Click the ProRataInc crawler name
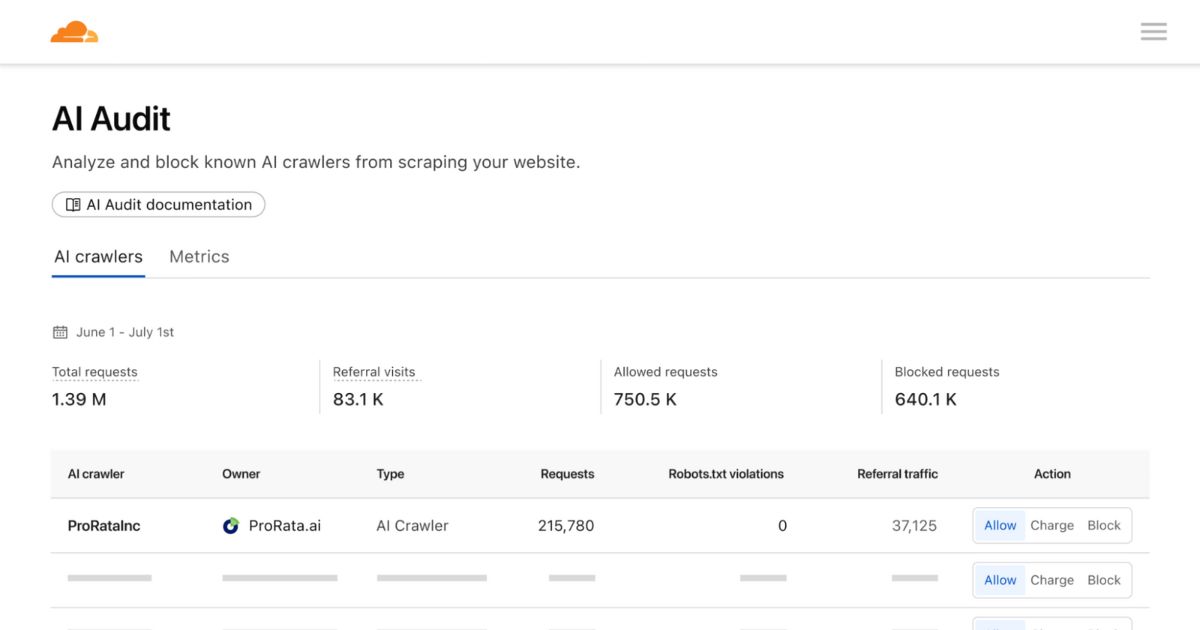Screen dimensions: 1200x630 point(103,525)
